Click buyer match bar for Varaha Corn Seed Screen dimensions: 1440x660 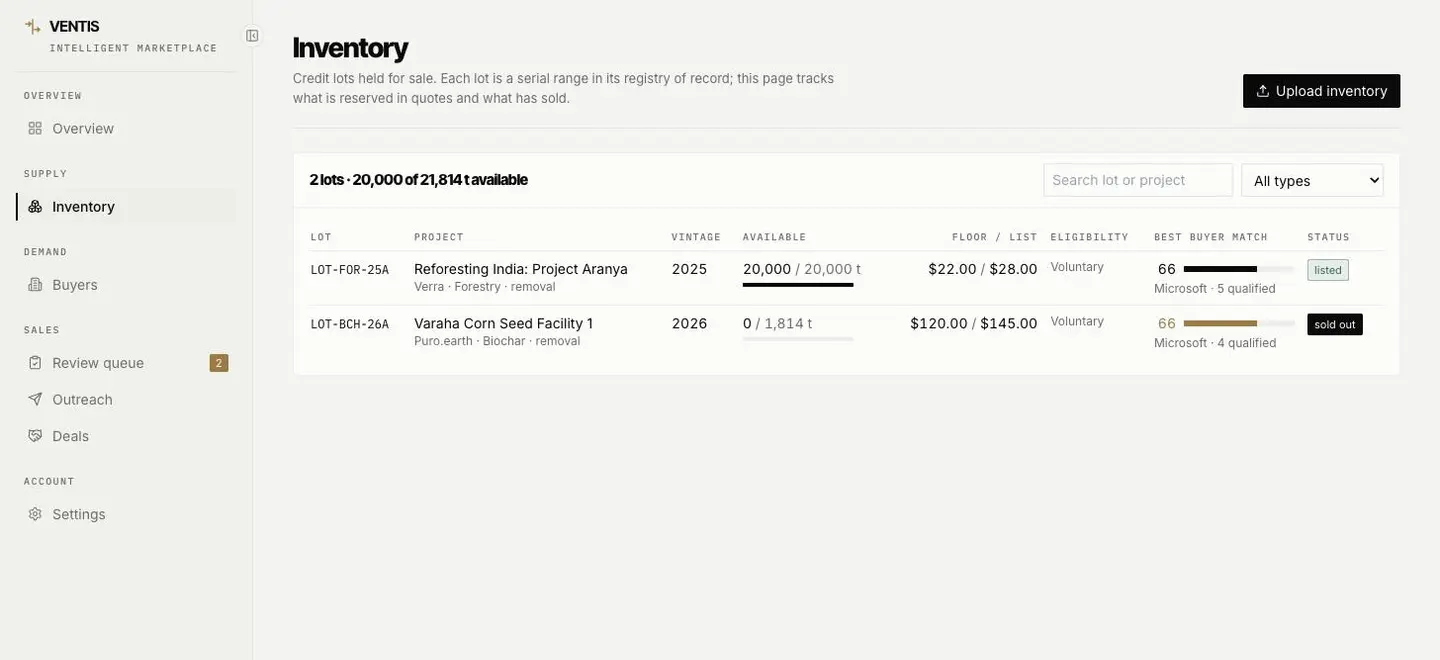pos(1239,323)
